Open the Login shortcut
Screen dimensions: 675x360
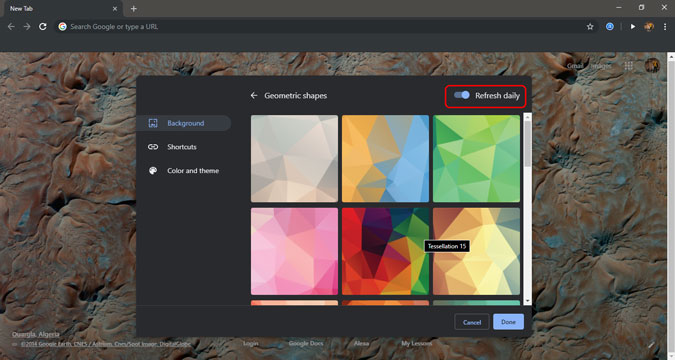click(251, 344)
